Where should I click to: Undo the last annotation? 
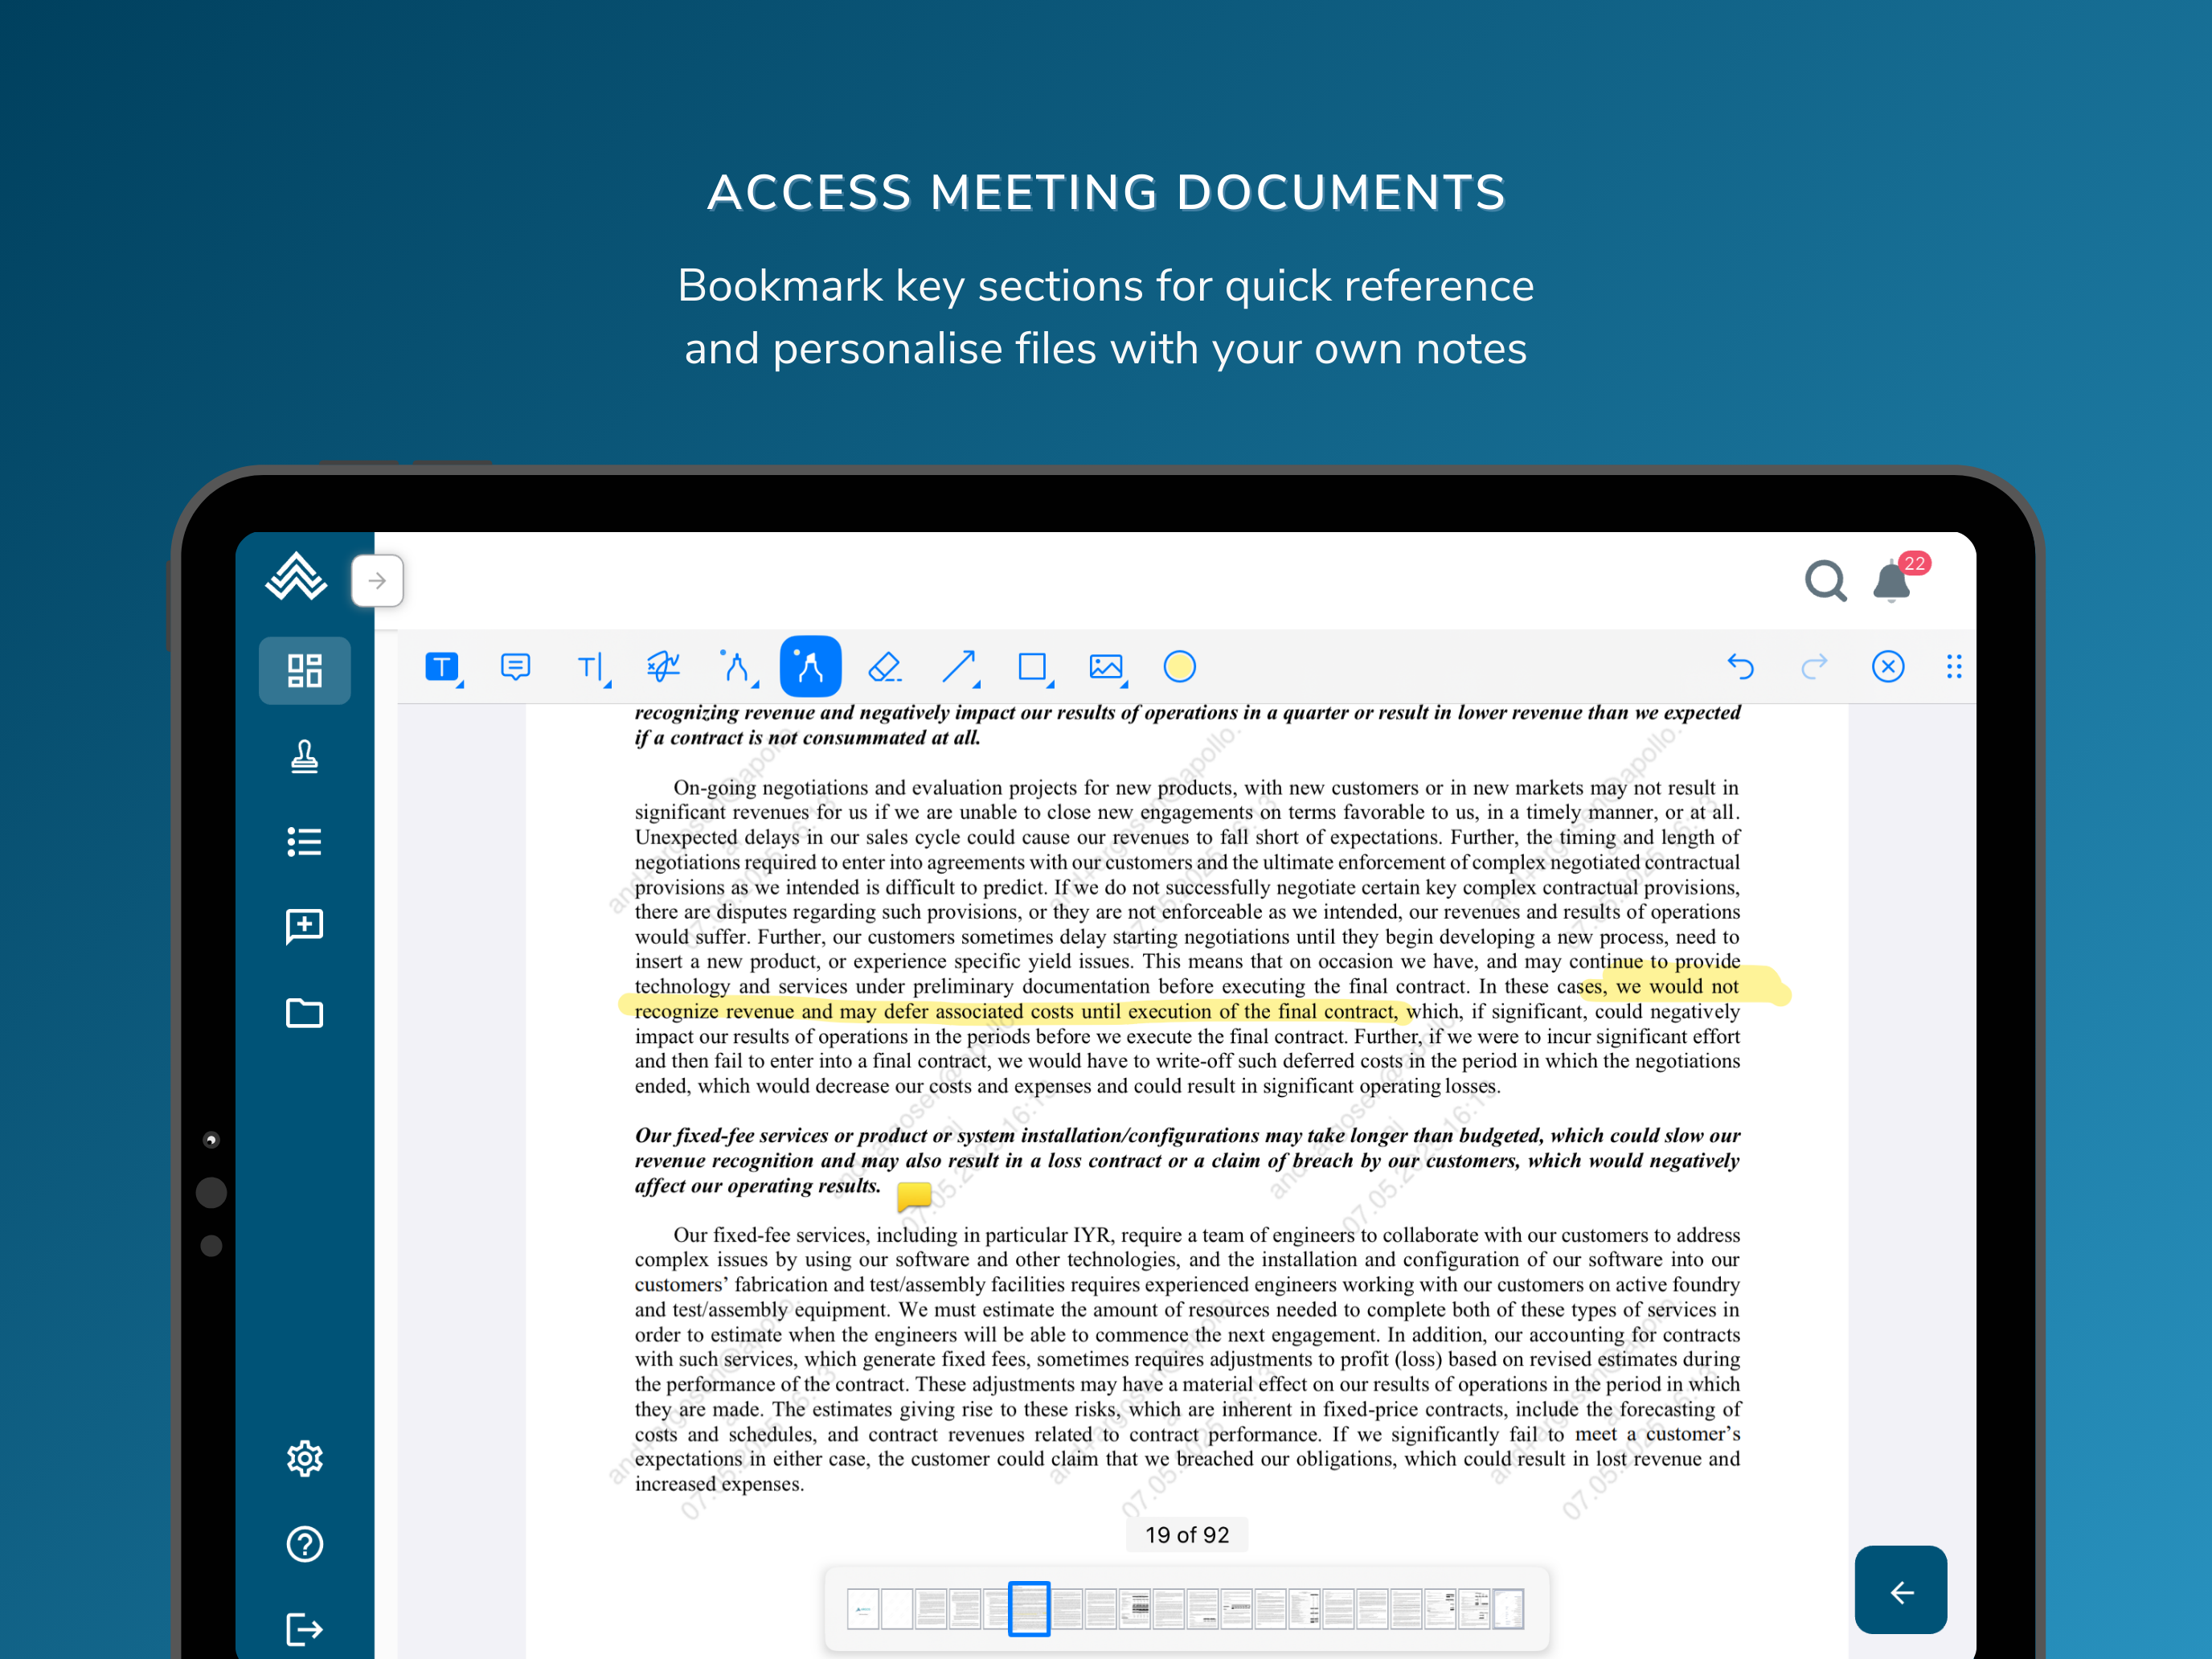[x=1740, y=667]
